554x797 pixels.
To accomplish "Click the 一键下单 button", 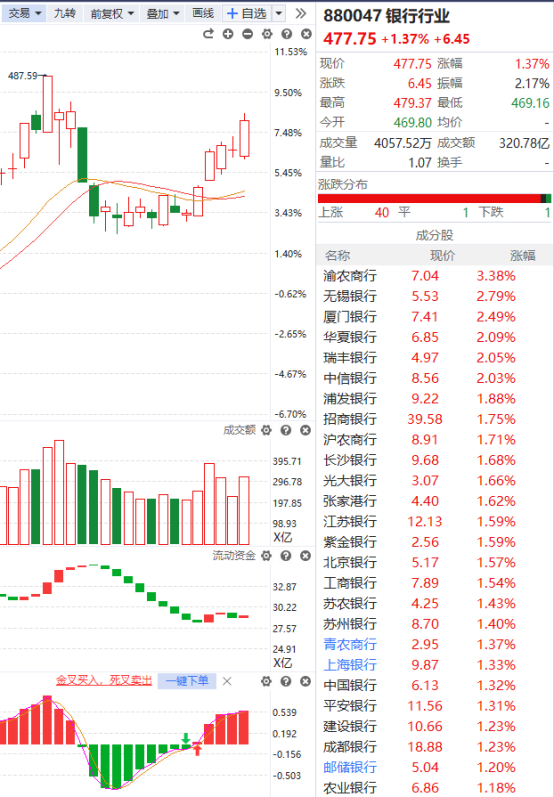I will point(187,681).
